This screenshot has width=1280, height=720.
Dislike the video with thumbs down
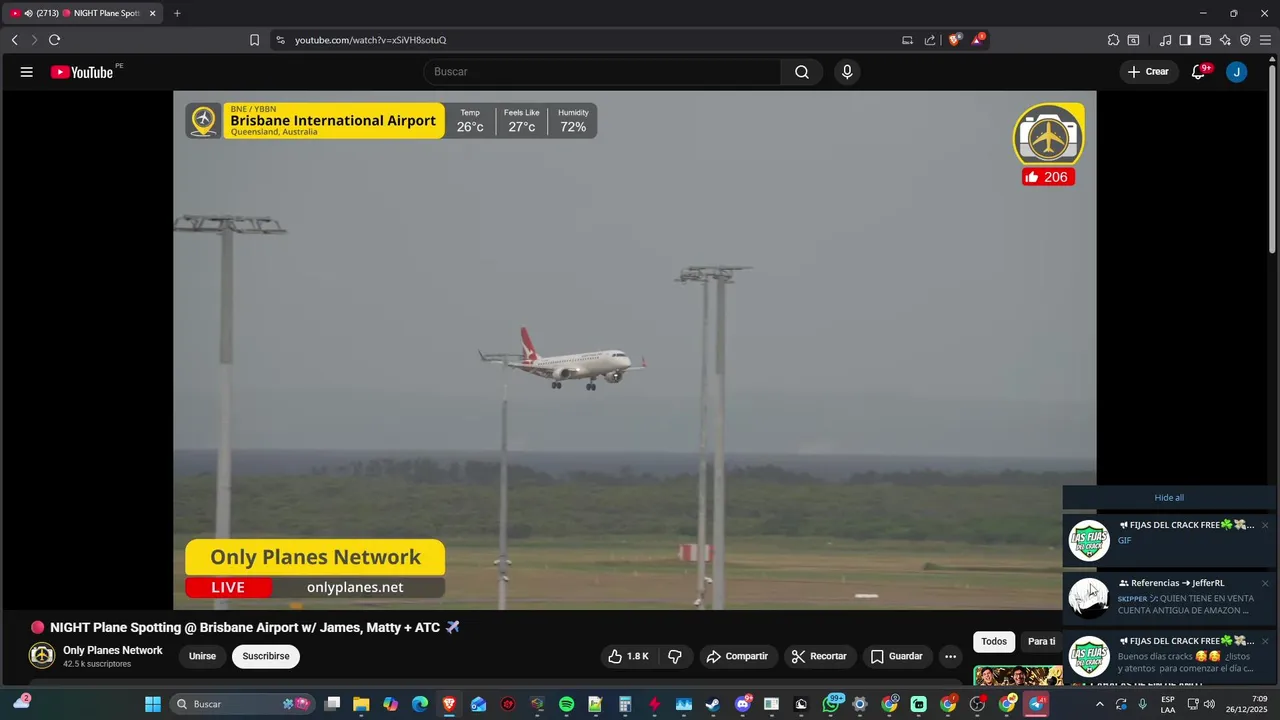pos(675,656)
